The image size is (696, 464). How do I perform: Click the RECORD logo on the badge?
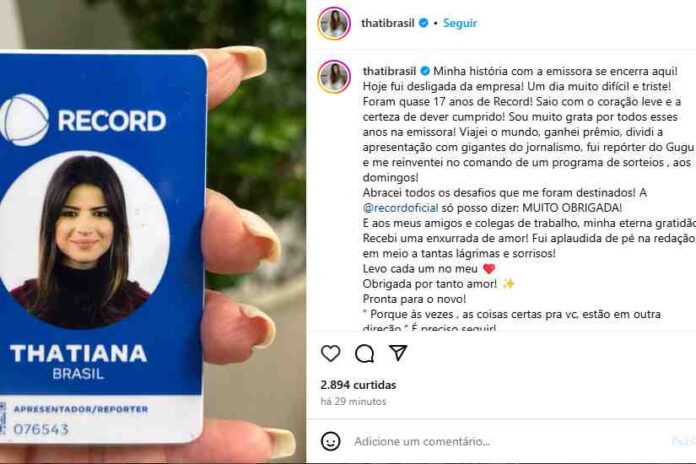83,120
